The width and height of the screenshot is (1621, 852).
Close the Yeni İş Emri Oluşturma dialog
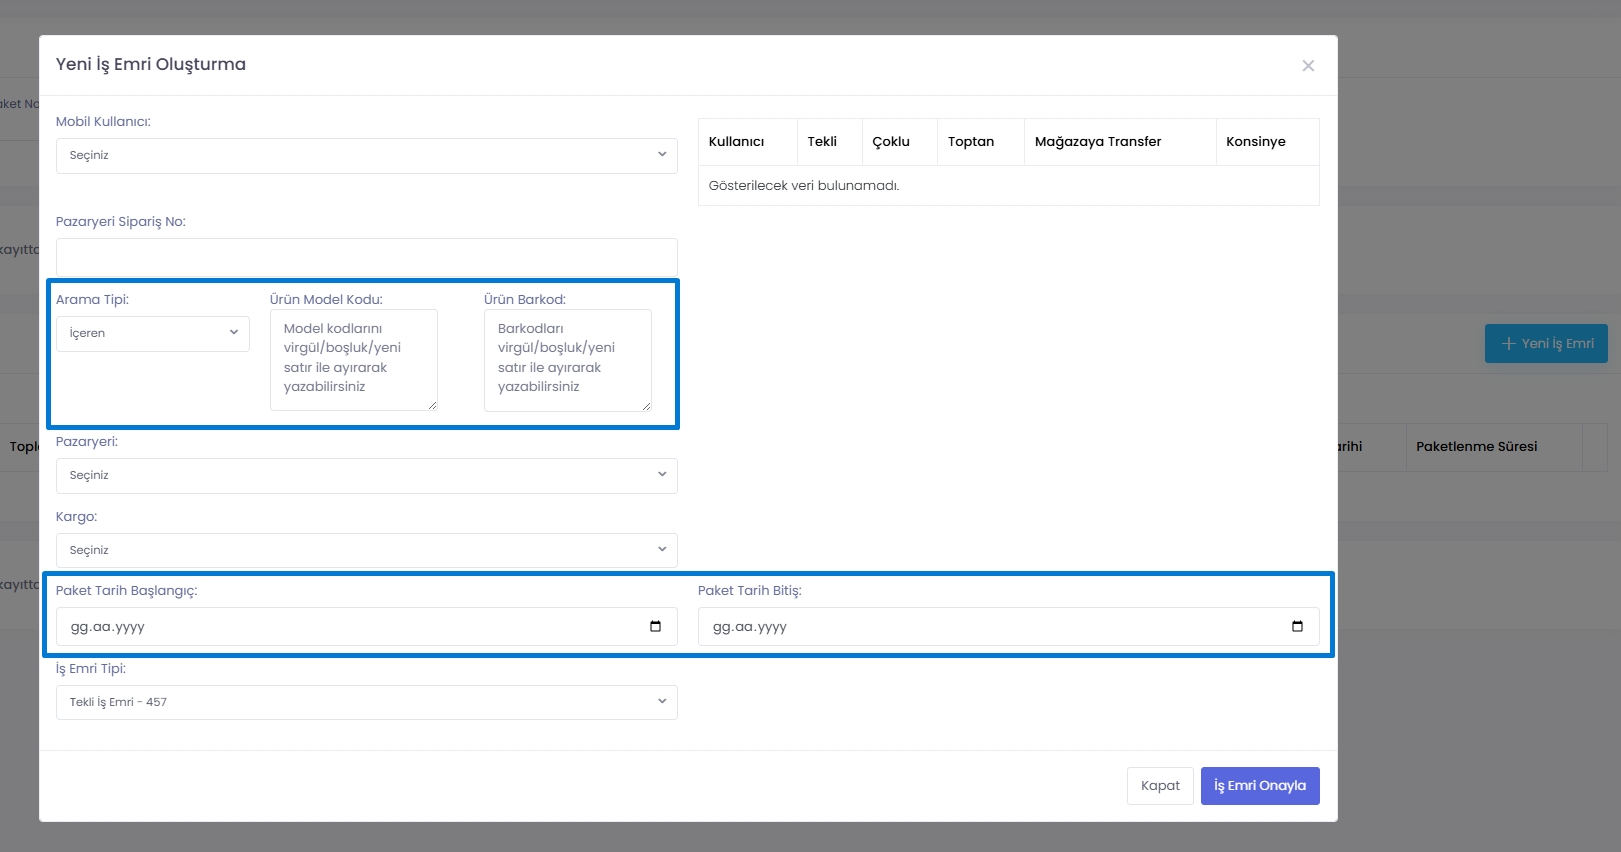pyautogui.click(x=1307, y=66)
